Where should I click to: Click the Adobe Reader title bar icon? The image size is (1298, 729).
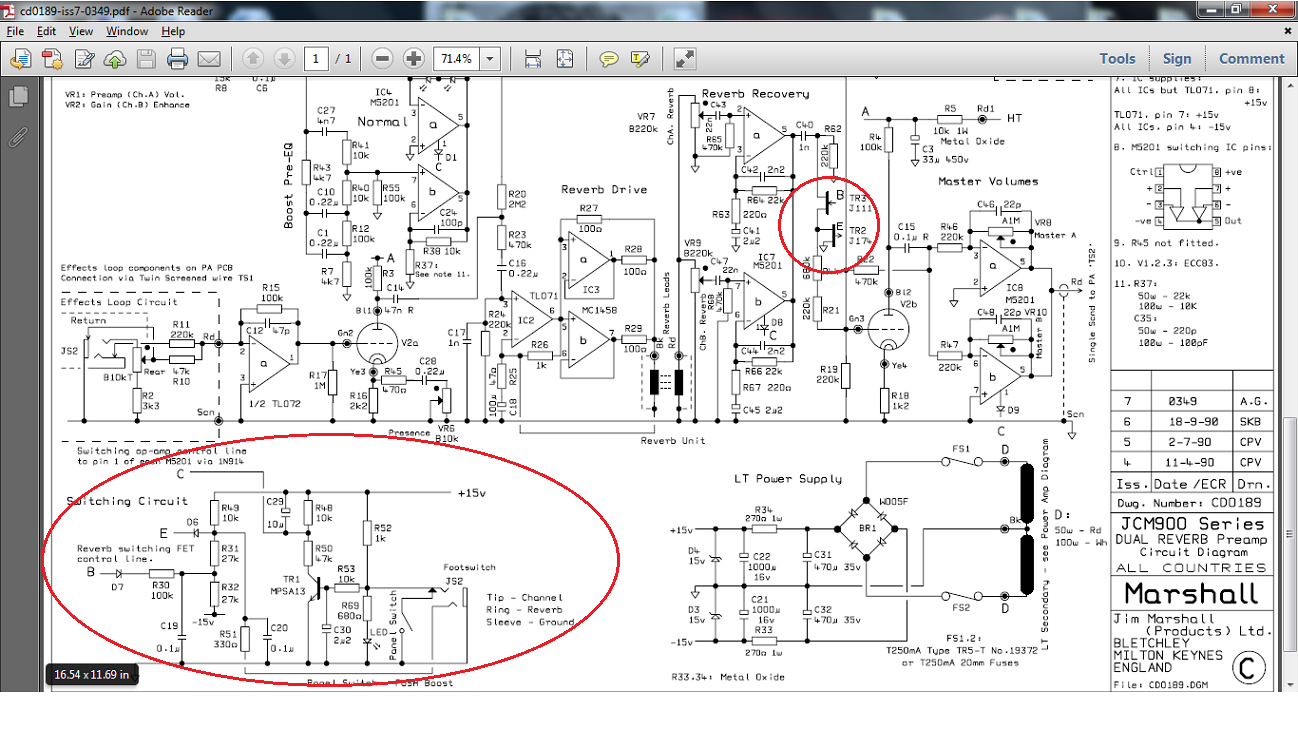click(x=10, y=9)
